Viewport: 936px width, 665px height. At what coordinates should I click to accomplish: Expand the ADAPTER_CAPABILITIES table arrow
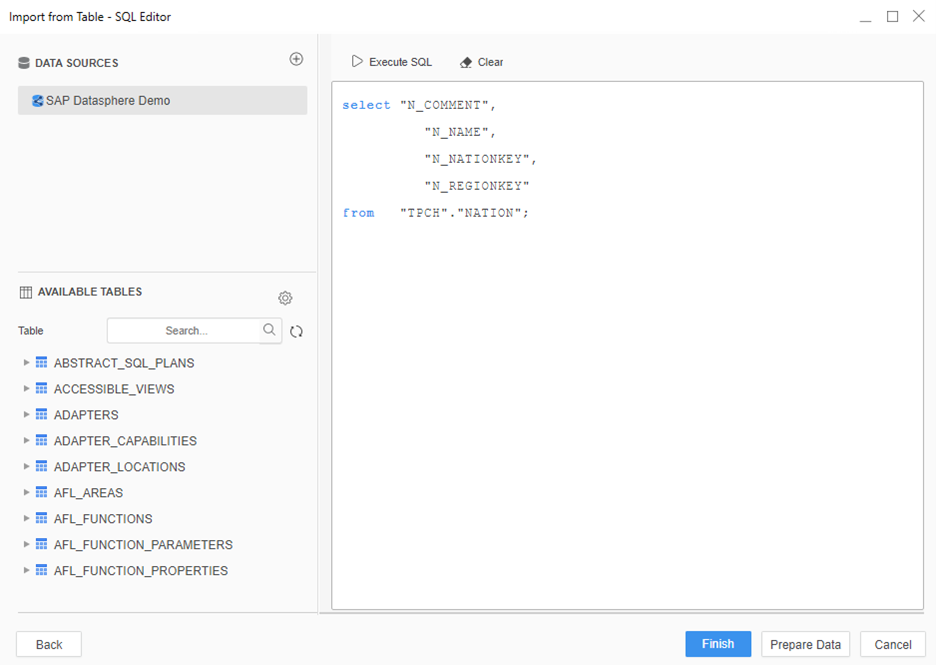27,441
